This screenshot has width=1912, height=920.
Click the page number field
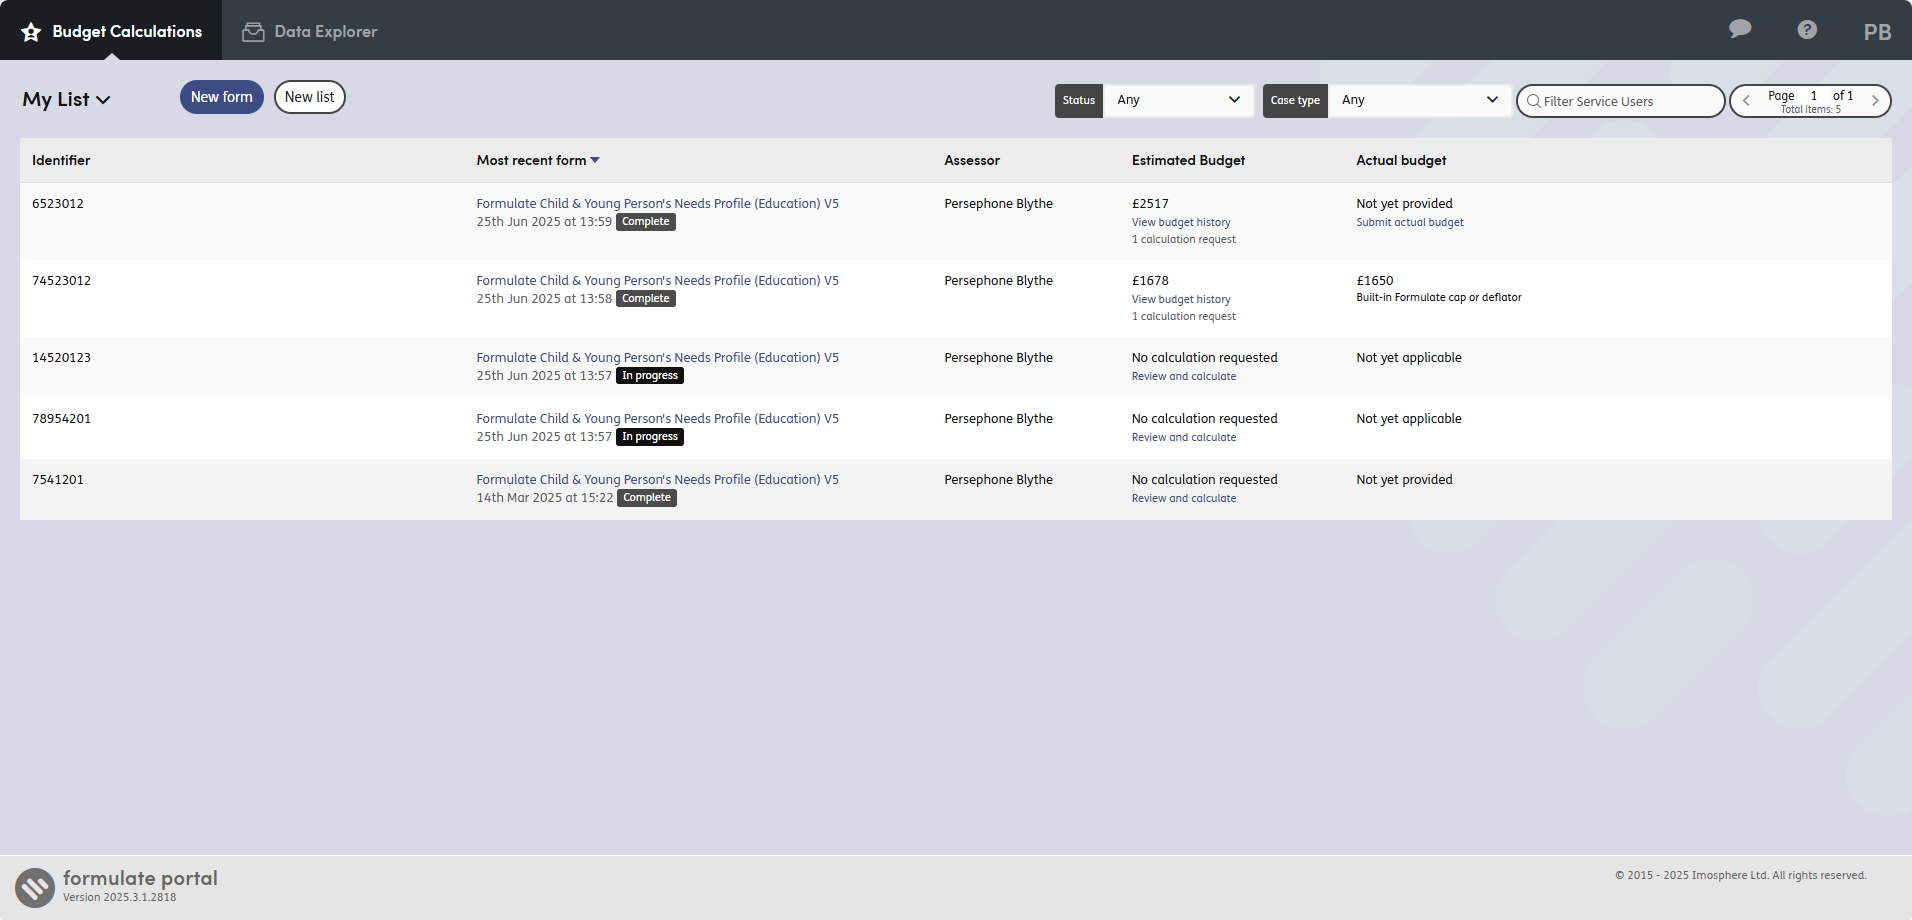[1813, 96]
